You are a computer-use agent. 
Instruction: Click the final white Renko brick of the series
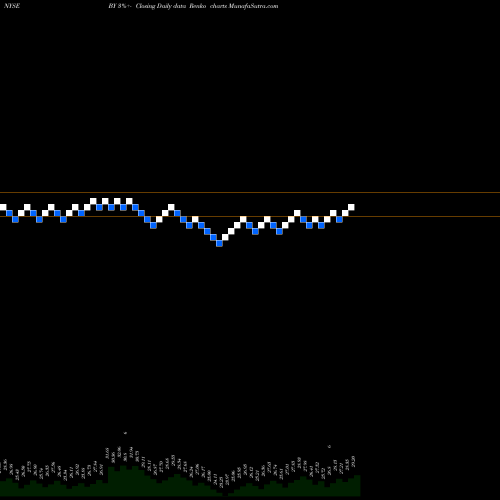(351, 207)
